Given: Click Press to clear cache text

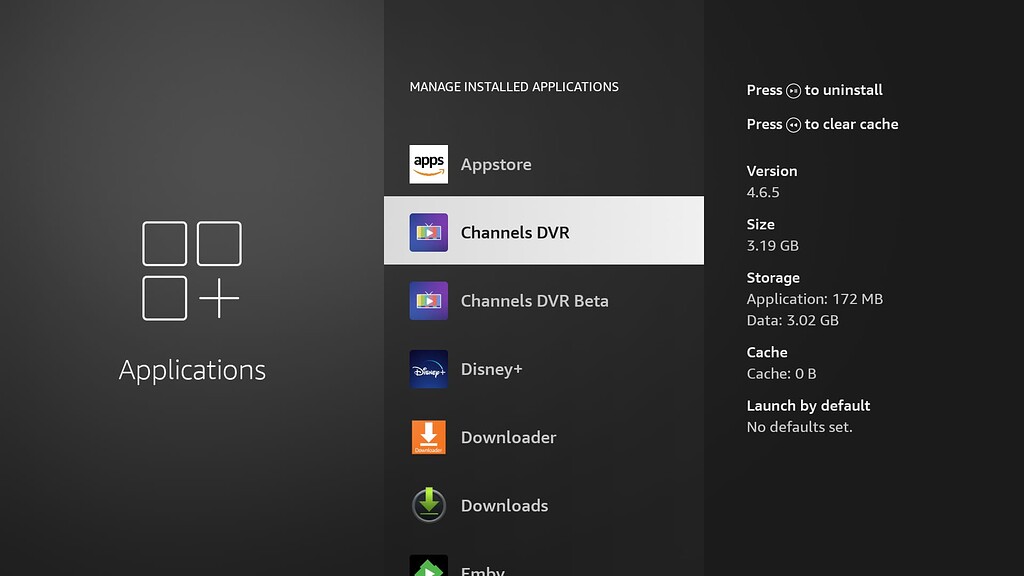Looking at the screenshot, I should click(x=822, y=124).
